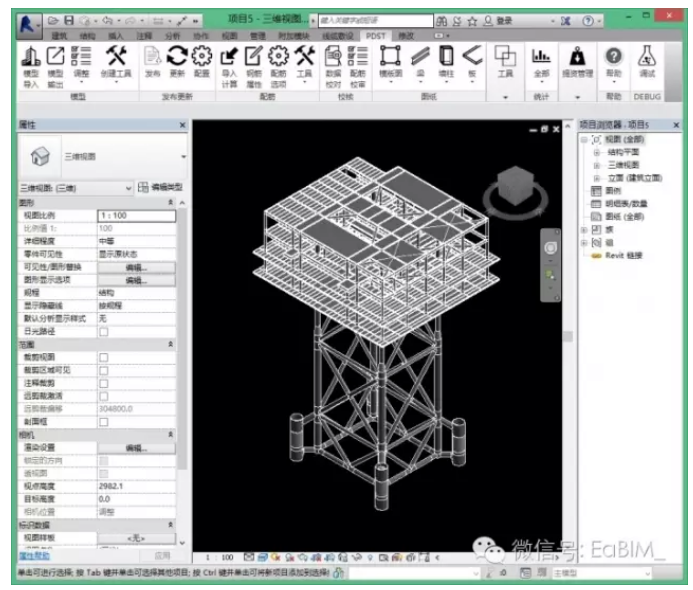The image size is (693, 590).
Task: Click the 模型导入 building icon
Action: (31, 56)
